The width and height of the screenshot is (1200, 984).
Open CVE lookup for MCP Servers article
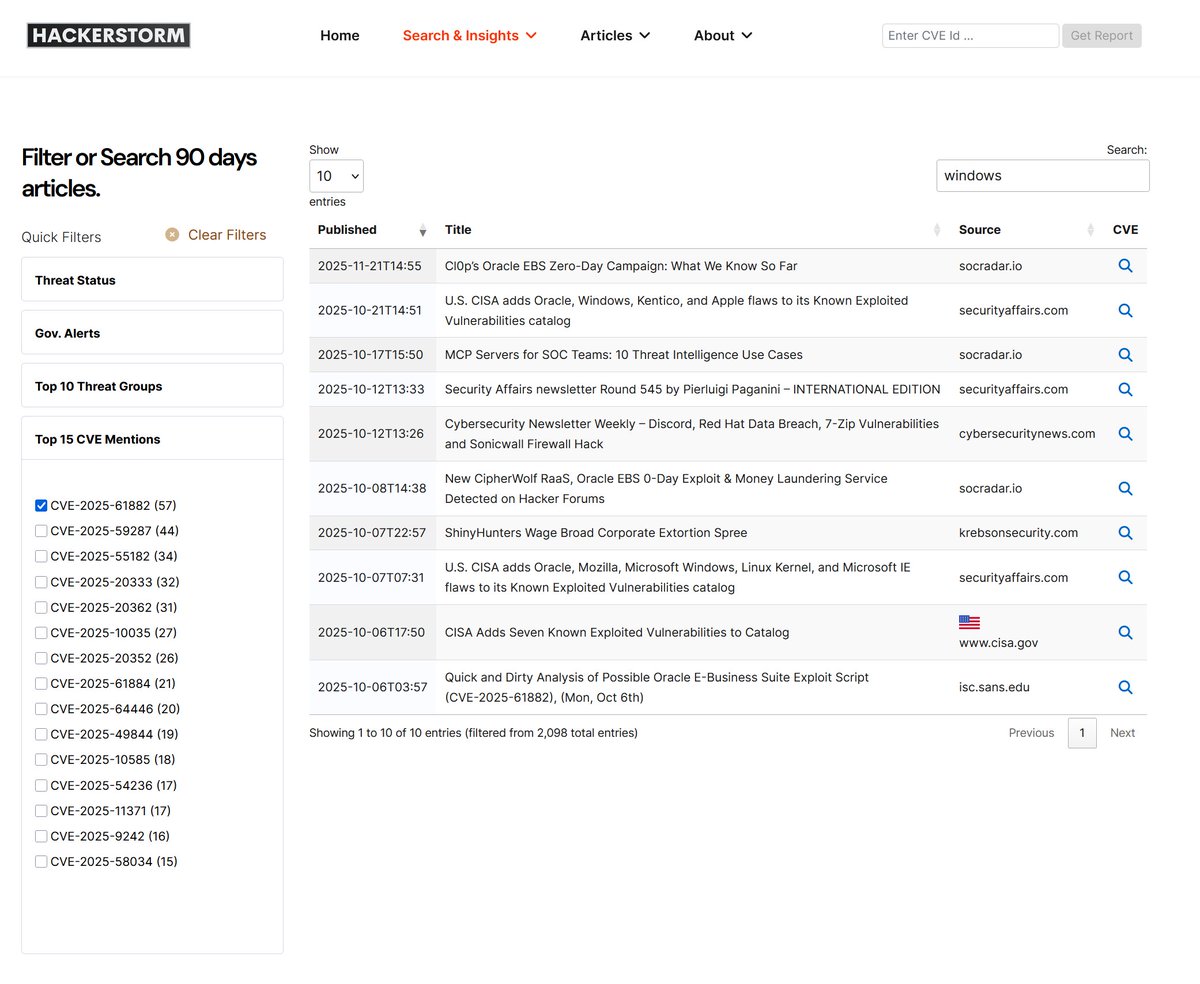(1125, 355)
